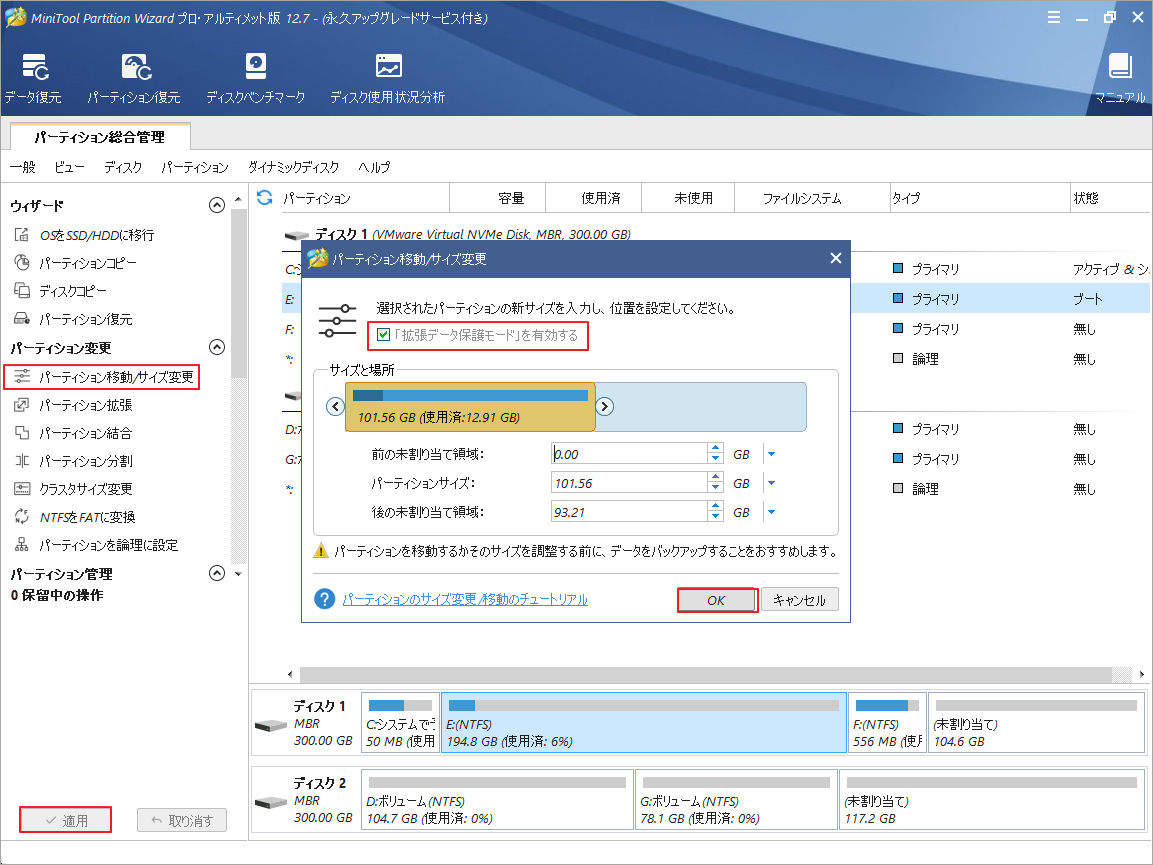
Task: Click the パーティションサイズ input field
Action: 628,483
